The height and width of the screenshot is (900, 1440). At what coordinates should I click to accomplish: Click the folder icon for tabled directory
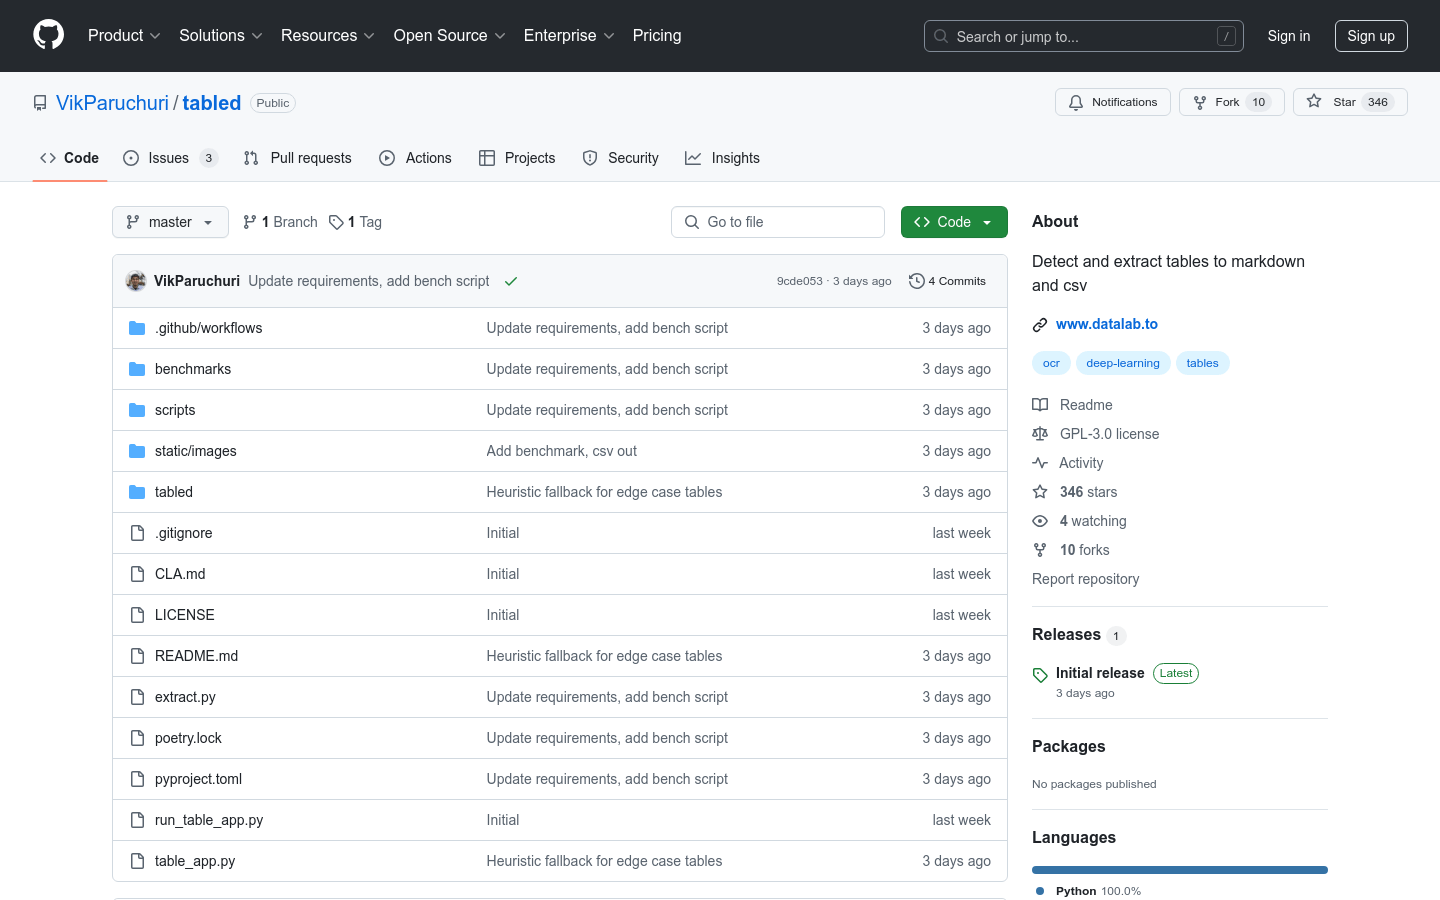(x=137, y=492)
